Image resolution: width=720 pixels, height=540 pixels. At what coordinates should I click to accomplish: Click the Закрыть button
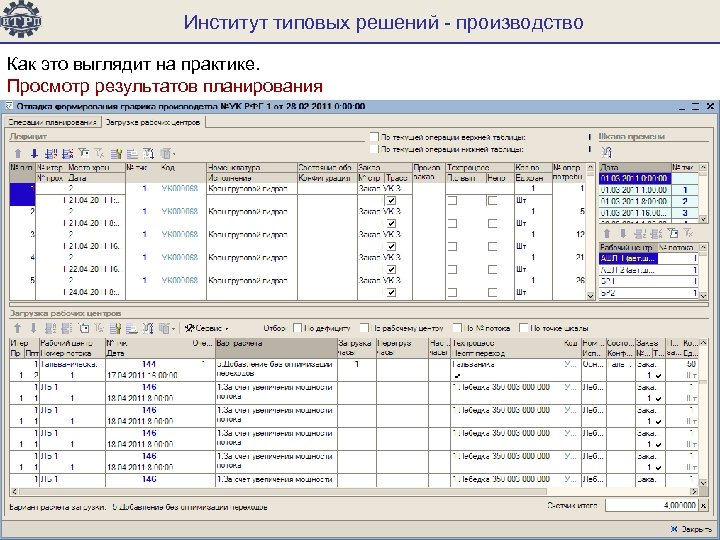pos(691,529)
